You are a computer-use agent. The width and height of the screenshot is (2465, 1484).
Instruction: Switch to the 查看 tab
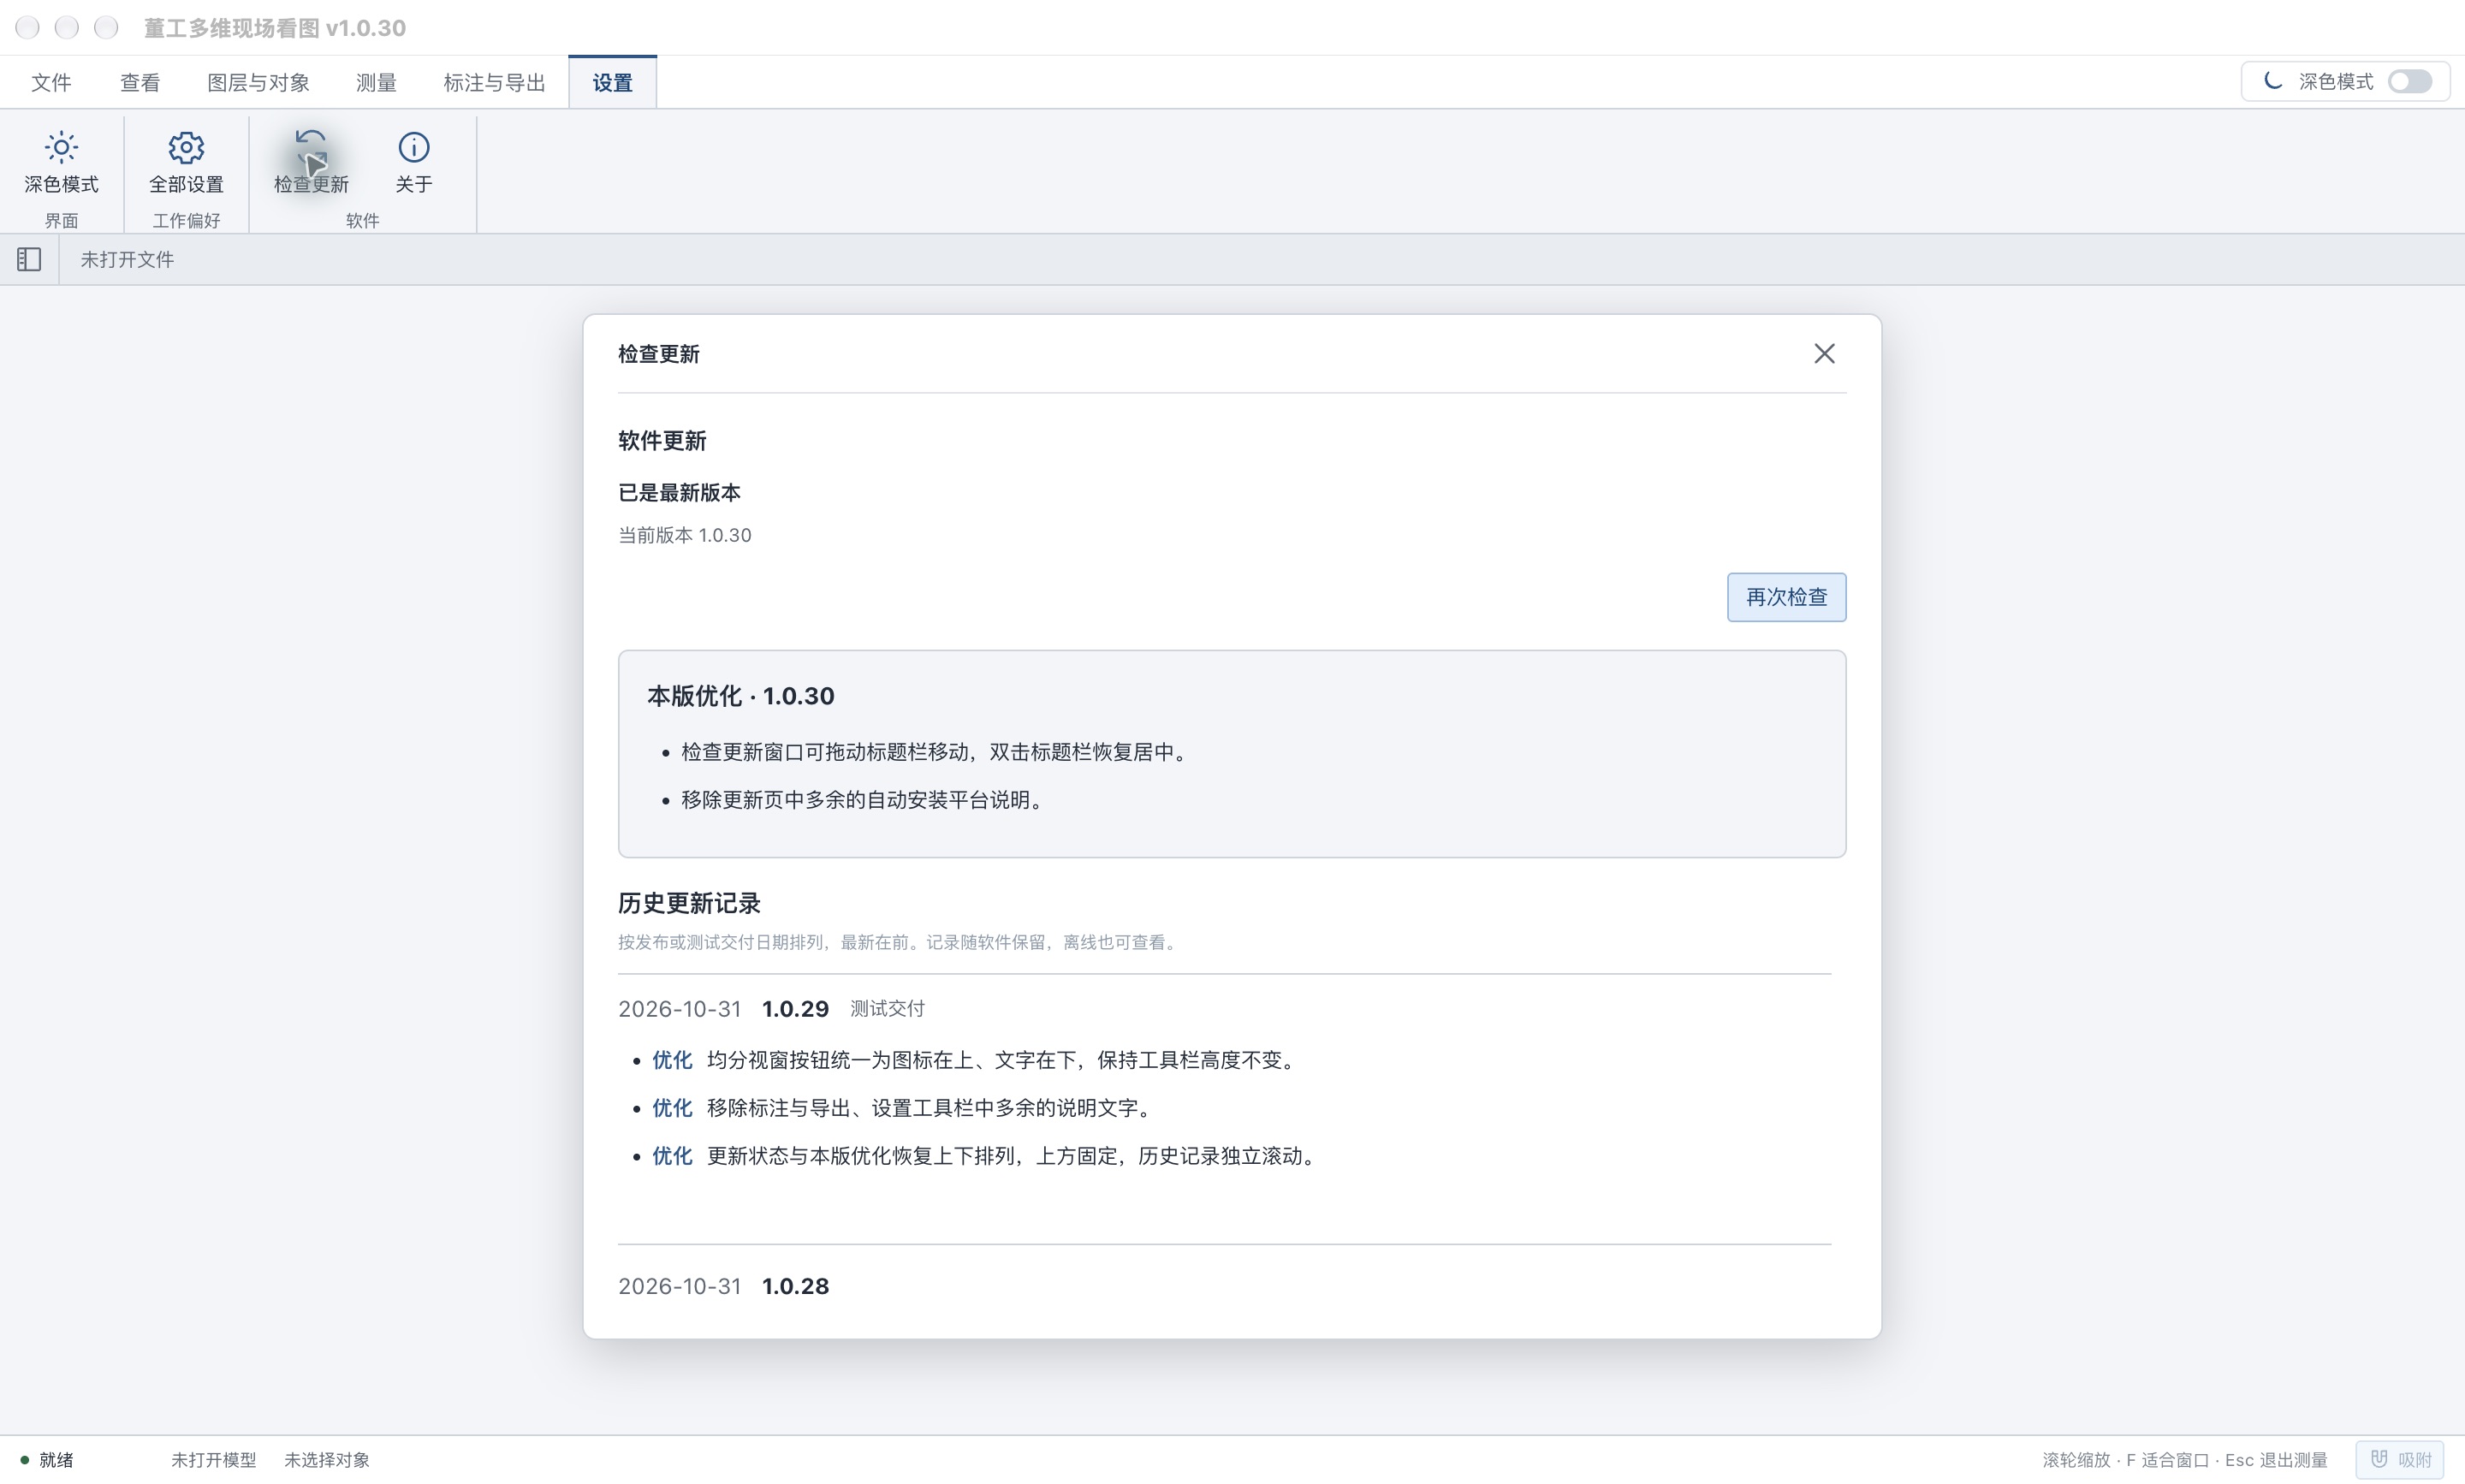(140, 83)
